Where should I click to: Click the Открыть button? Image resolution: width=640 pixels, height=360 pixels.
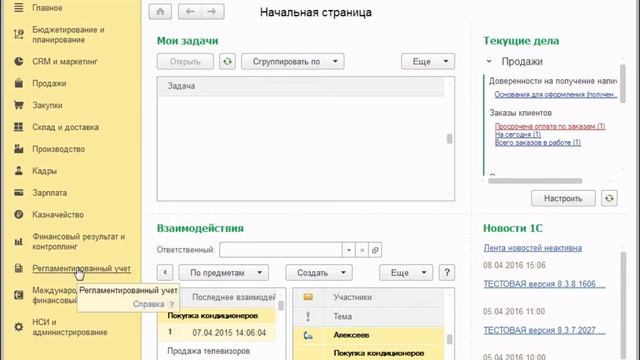click(185, 62)
